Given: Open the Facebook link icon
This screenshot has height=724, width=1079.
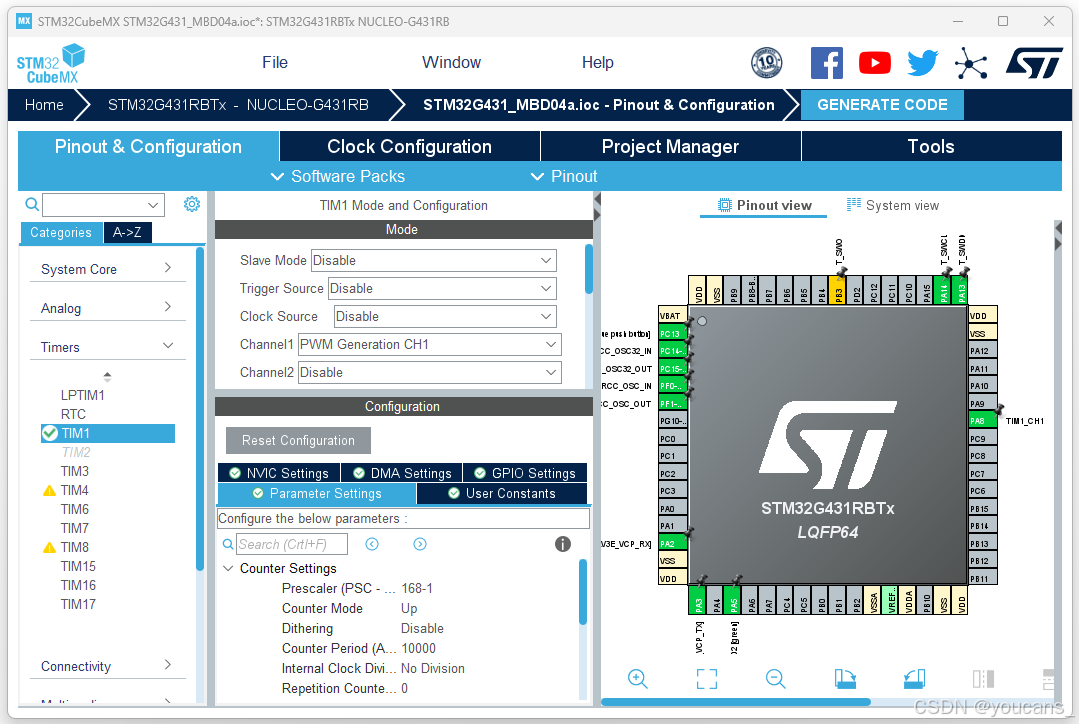Looking at the screenshot, I should coord(826,63).
